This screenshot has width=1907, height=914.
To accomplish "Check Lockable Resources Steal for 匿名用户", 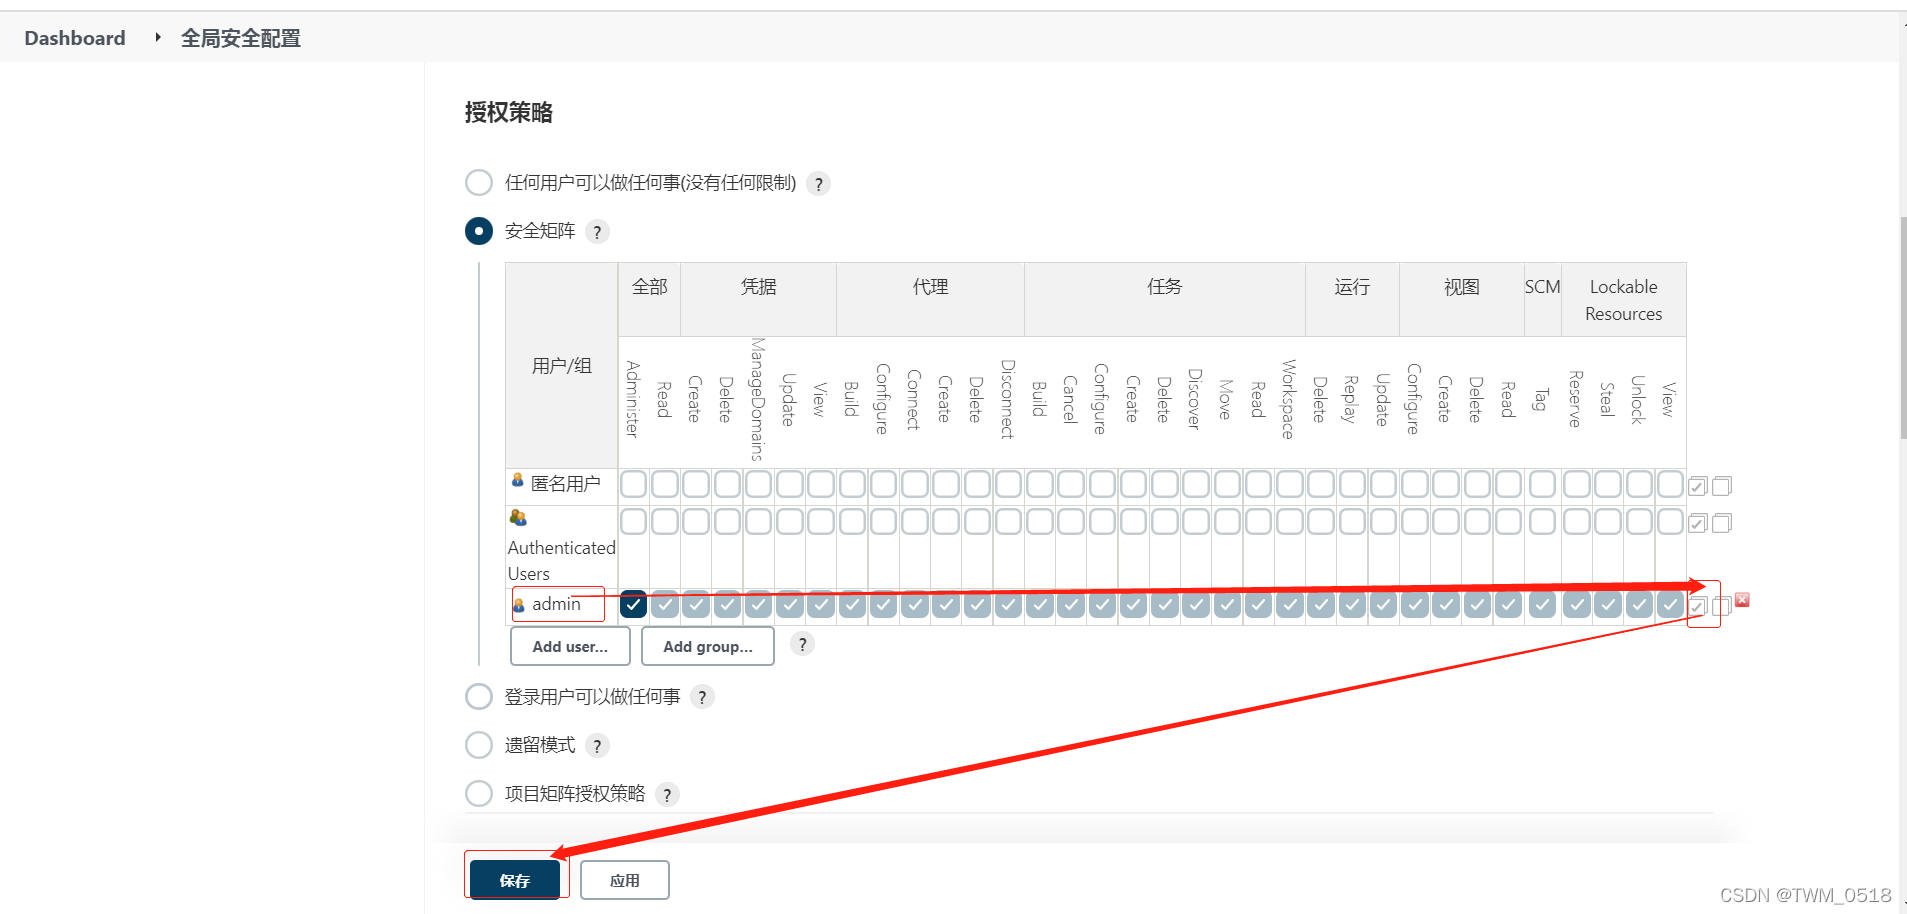I will pos(1607,484).
